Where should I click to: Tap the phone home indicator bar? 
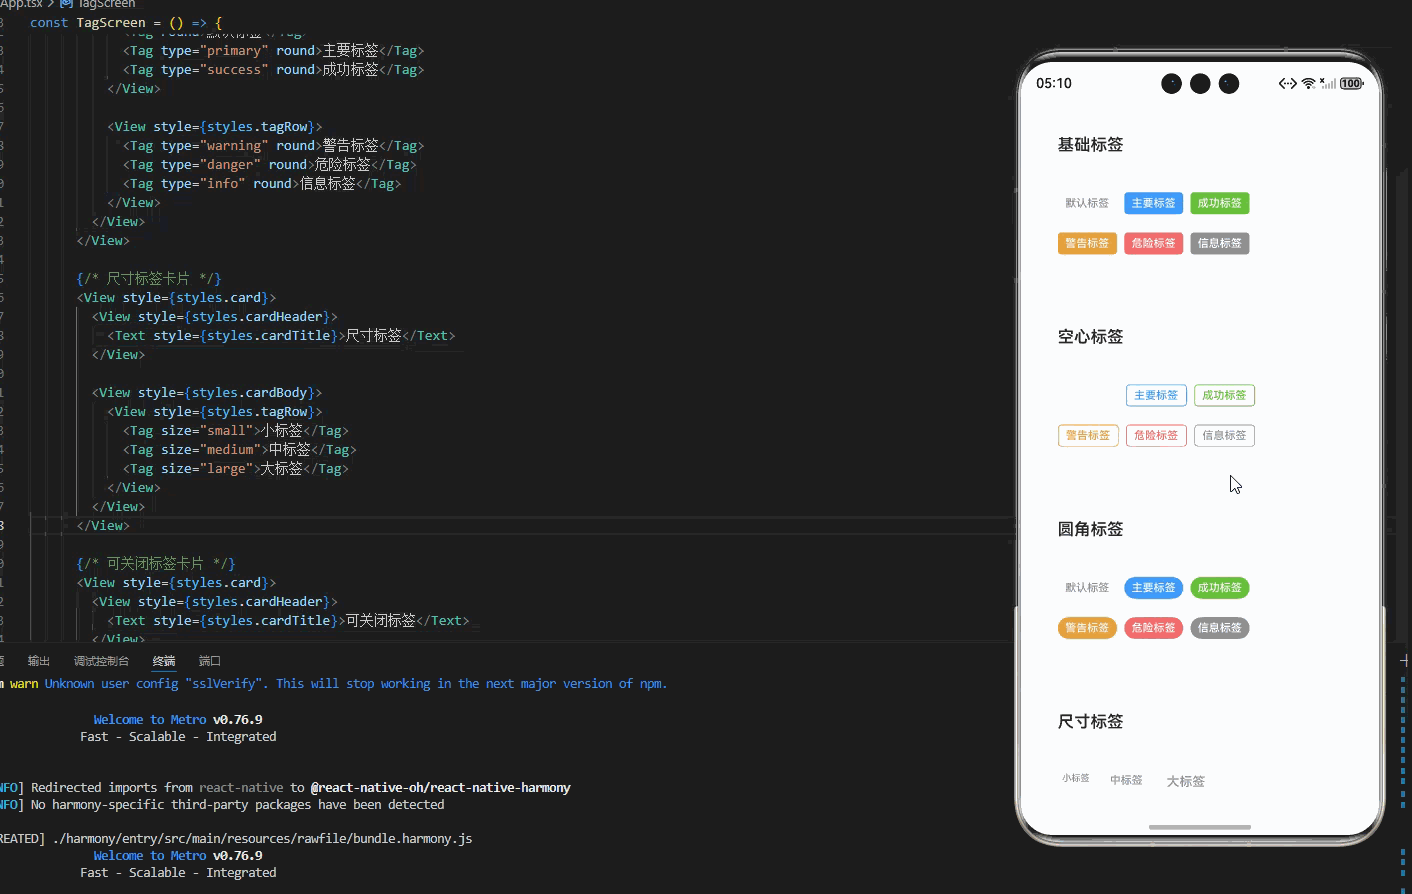[1200, 827]
